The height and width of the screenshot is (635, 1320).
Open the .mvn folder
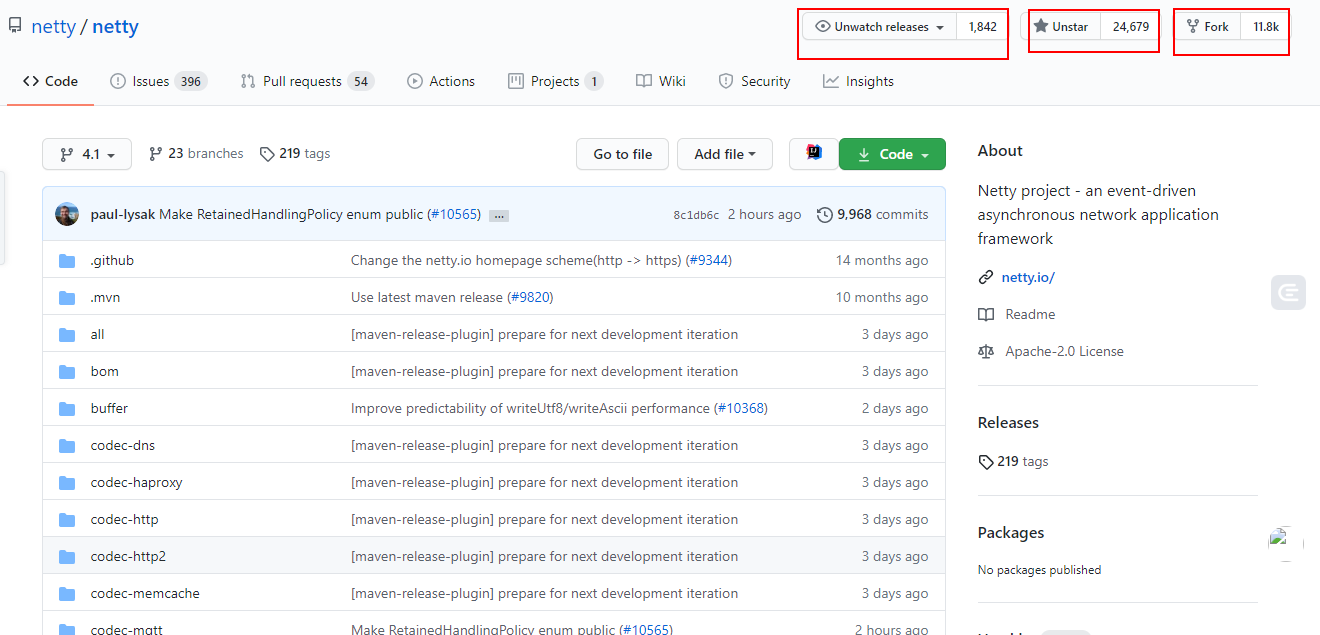point(105,297)
